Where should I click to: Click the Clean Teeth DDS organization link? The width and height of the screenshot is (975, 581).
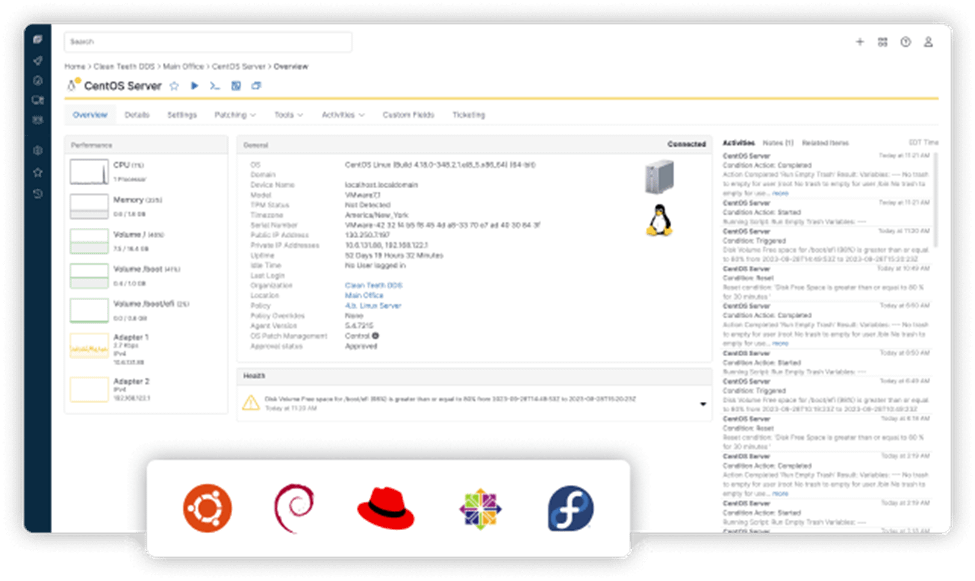pyautogui.click(x=374, y=286)
